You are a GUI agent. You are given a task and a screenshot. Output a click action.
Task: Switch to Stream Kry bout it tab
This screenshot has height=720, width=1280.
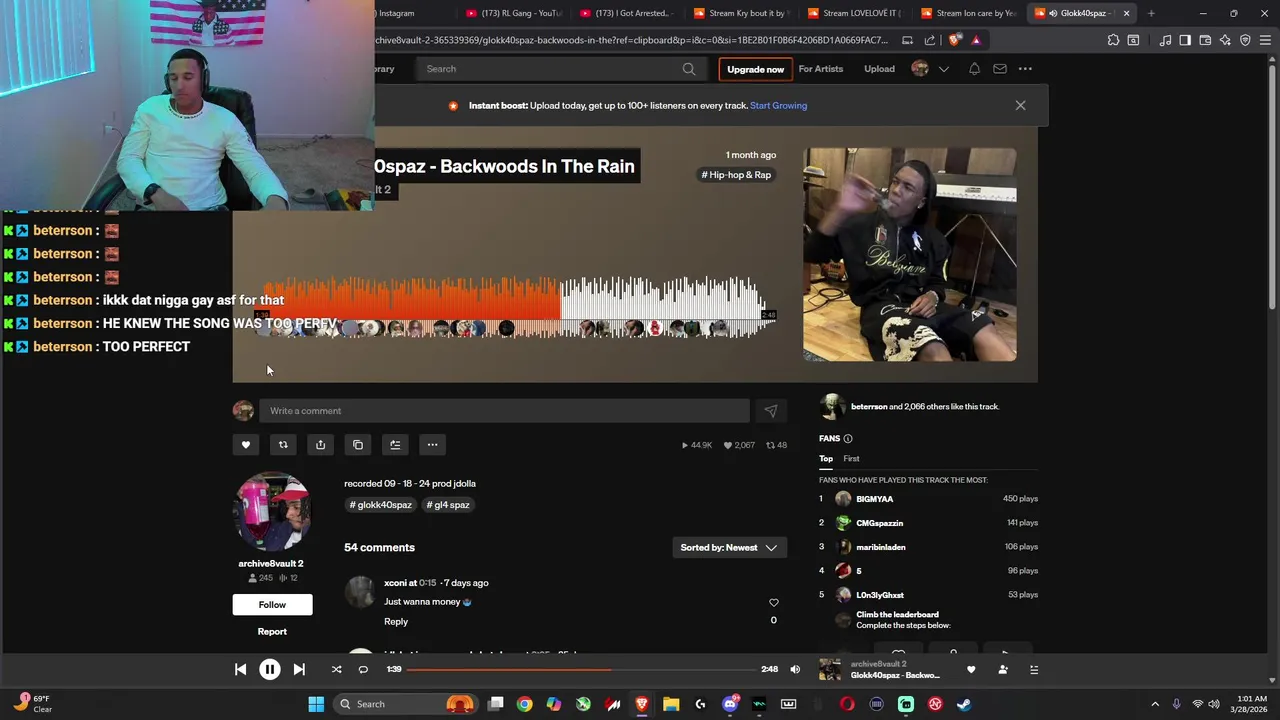tap(745, 13)
